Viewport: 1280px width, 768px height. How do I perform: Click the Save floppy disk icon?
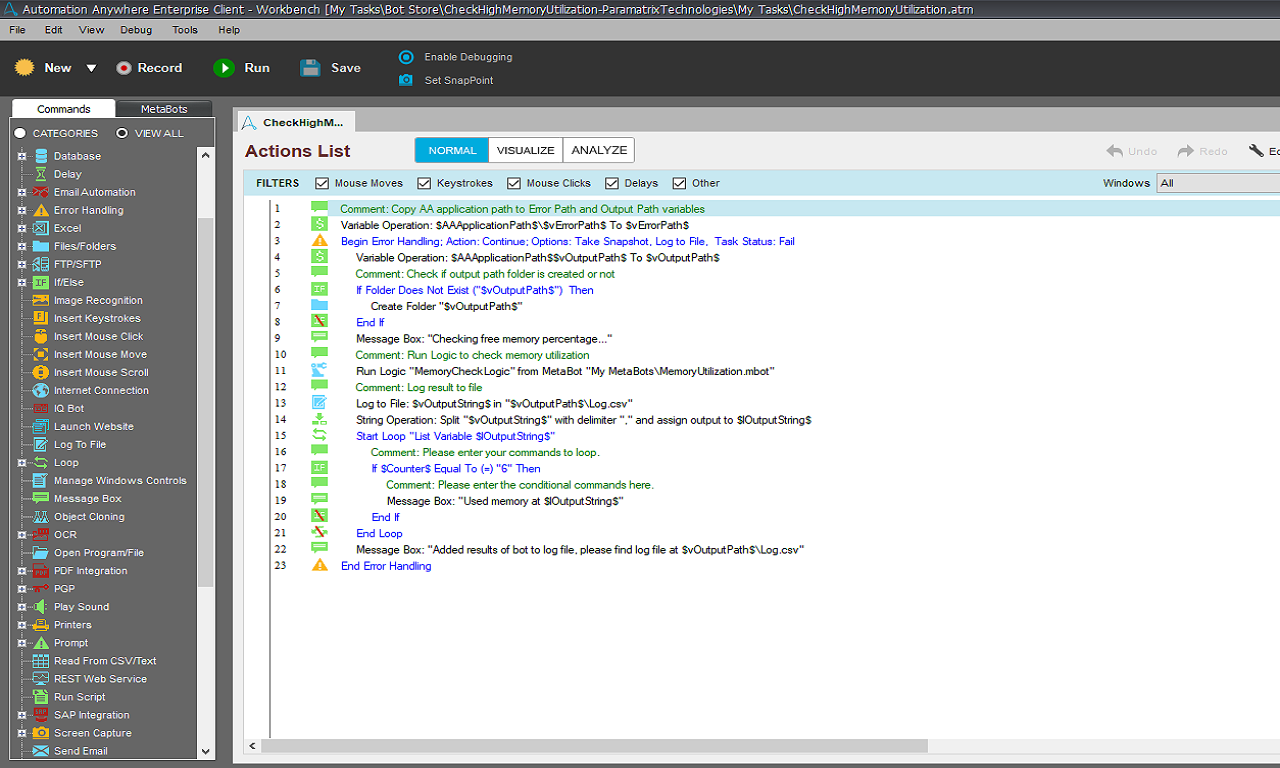[x=311, y=68]
